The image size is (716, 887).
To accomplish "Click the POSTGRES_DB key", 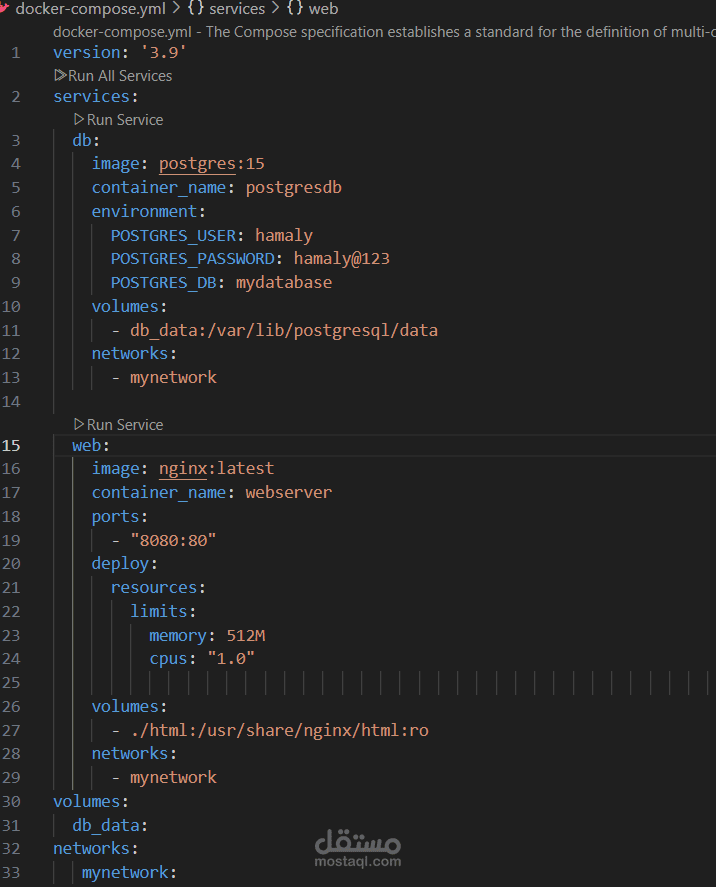I will (163, 282).
